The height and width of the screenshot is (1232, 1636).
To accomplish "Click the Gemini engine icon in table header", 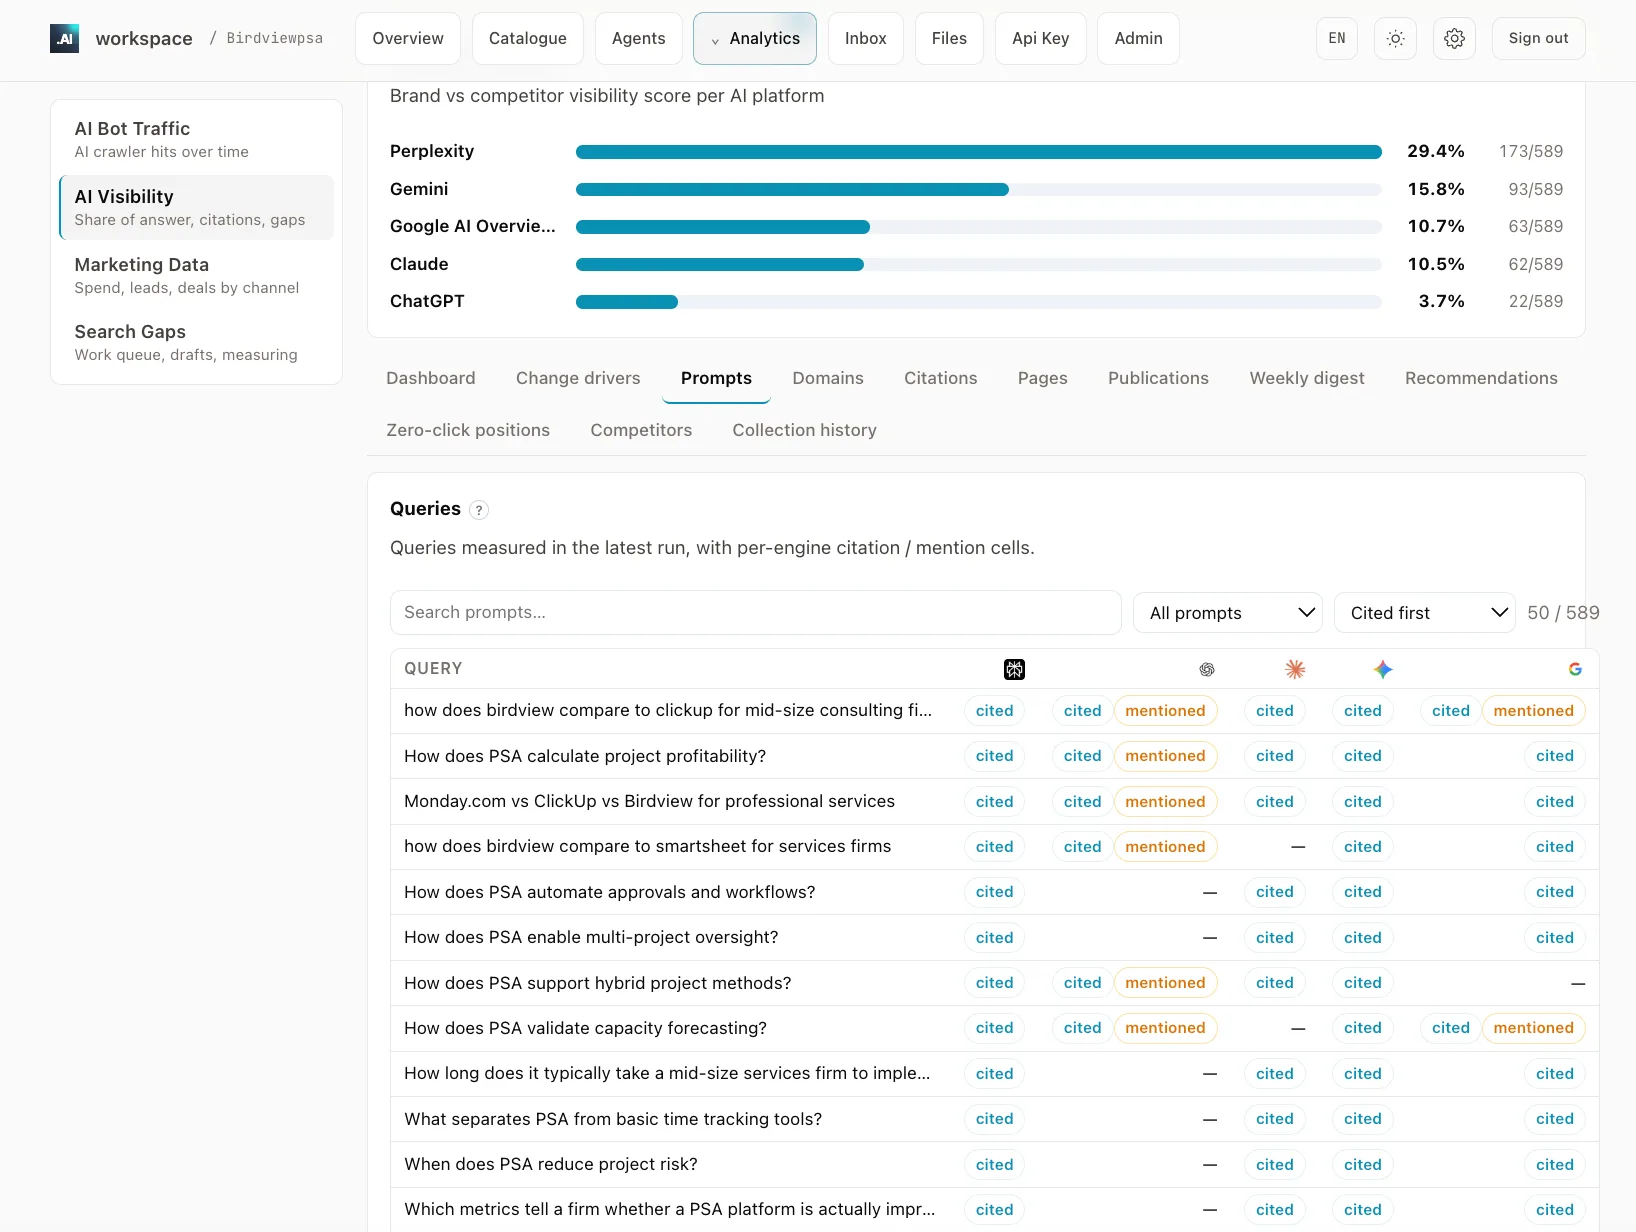I will (x=1383, y=669).
